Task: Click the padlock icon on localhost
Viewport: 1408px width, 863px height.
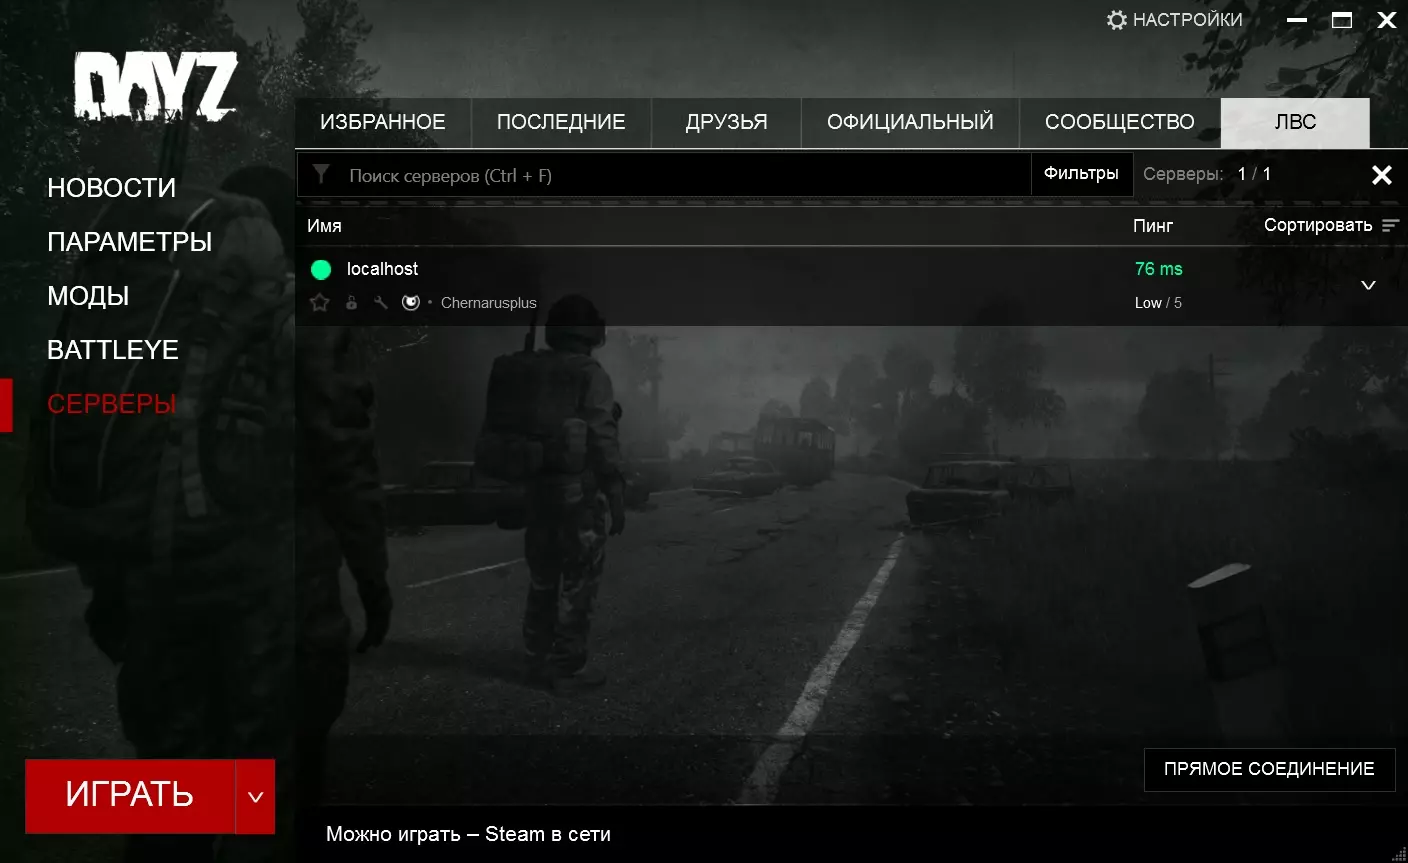Action: click(351, 302)
